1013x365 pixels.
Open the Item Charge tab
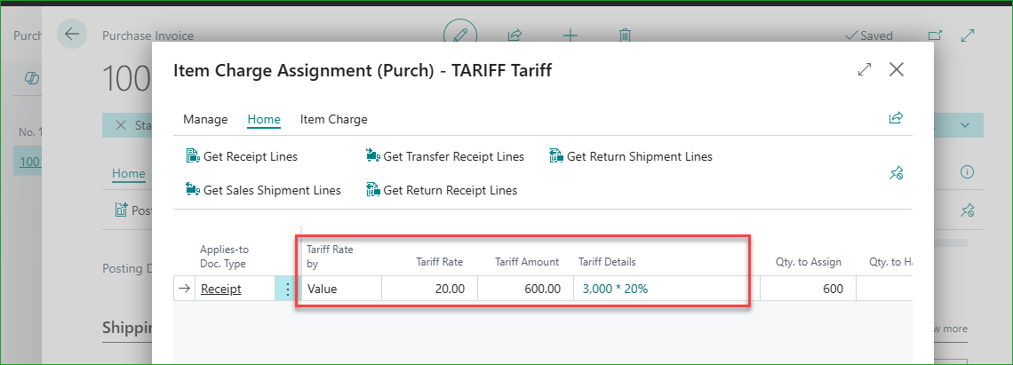[333, 119]
